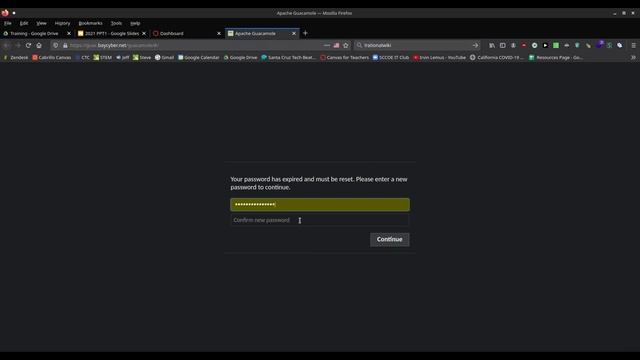
Task: Reload the current page
Action: [x=28, y=45]
